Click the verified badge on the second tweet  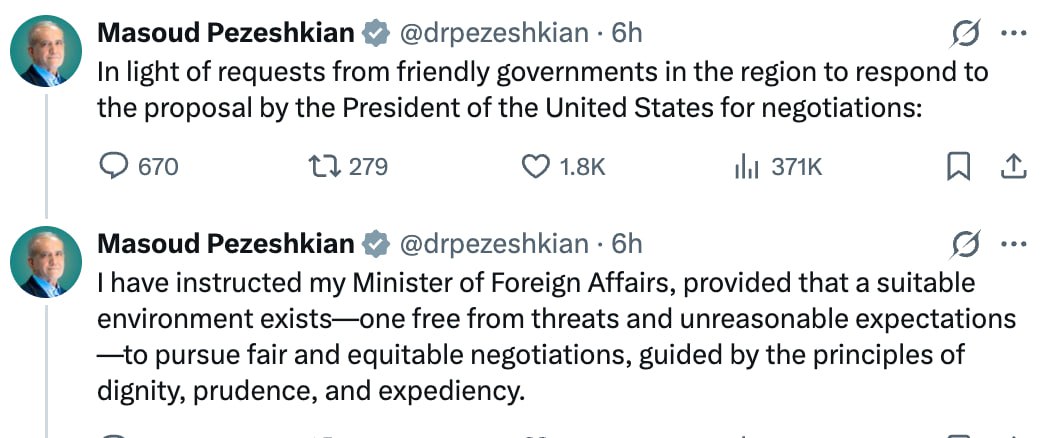tap(375, 244)
